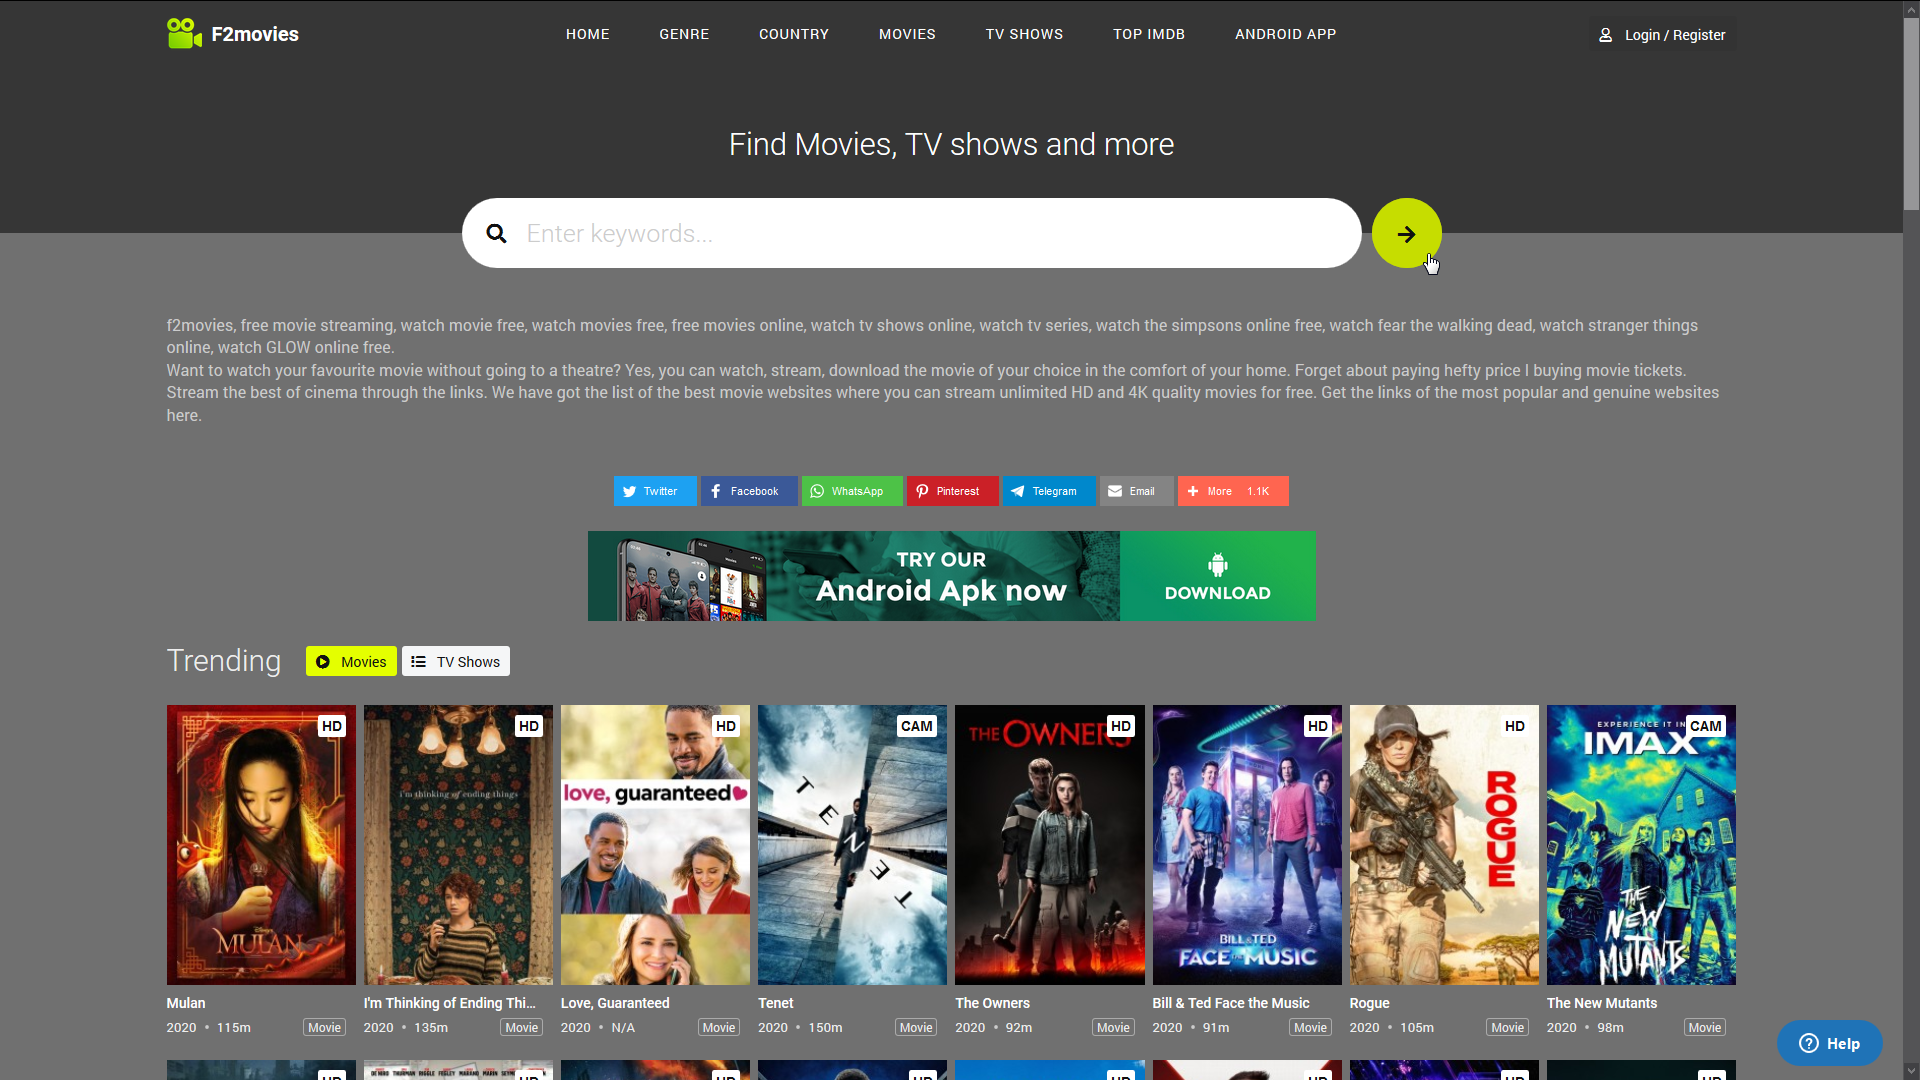
Task: Share via WhatsApp button
Action: click(x=852, y=491)
